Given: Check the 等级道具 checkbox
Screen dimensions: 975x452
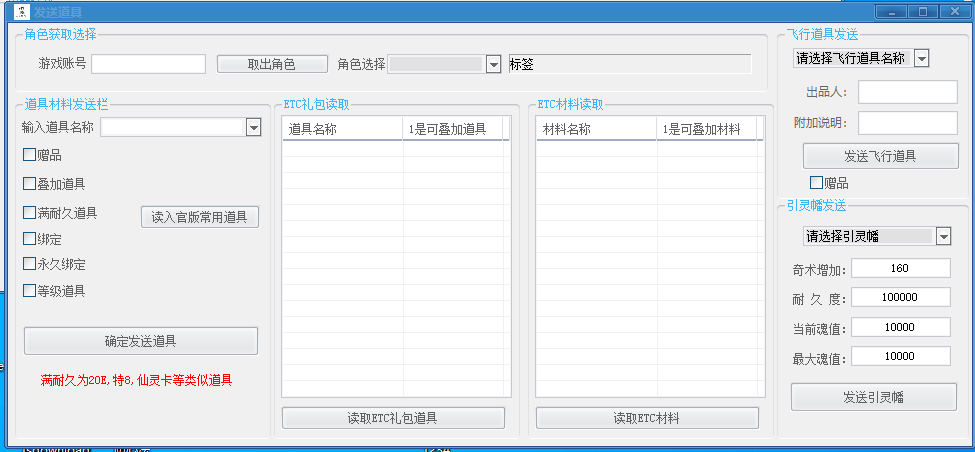Looking at the screenshot, I should 30,292.
